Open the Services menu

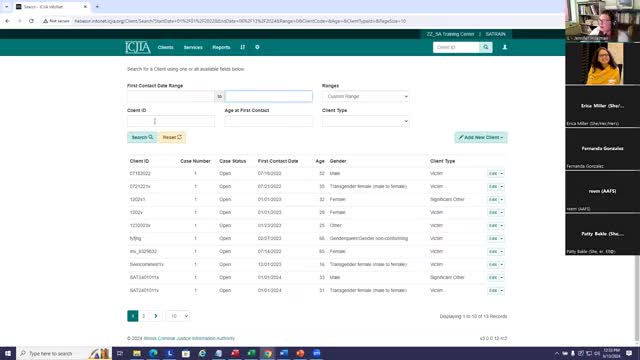click(x=193, y=47)
